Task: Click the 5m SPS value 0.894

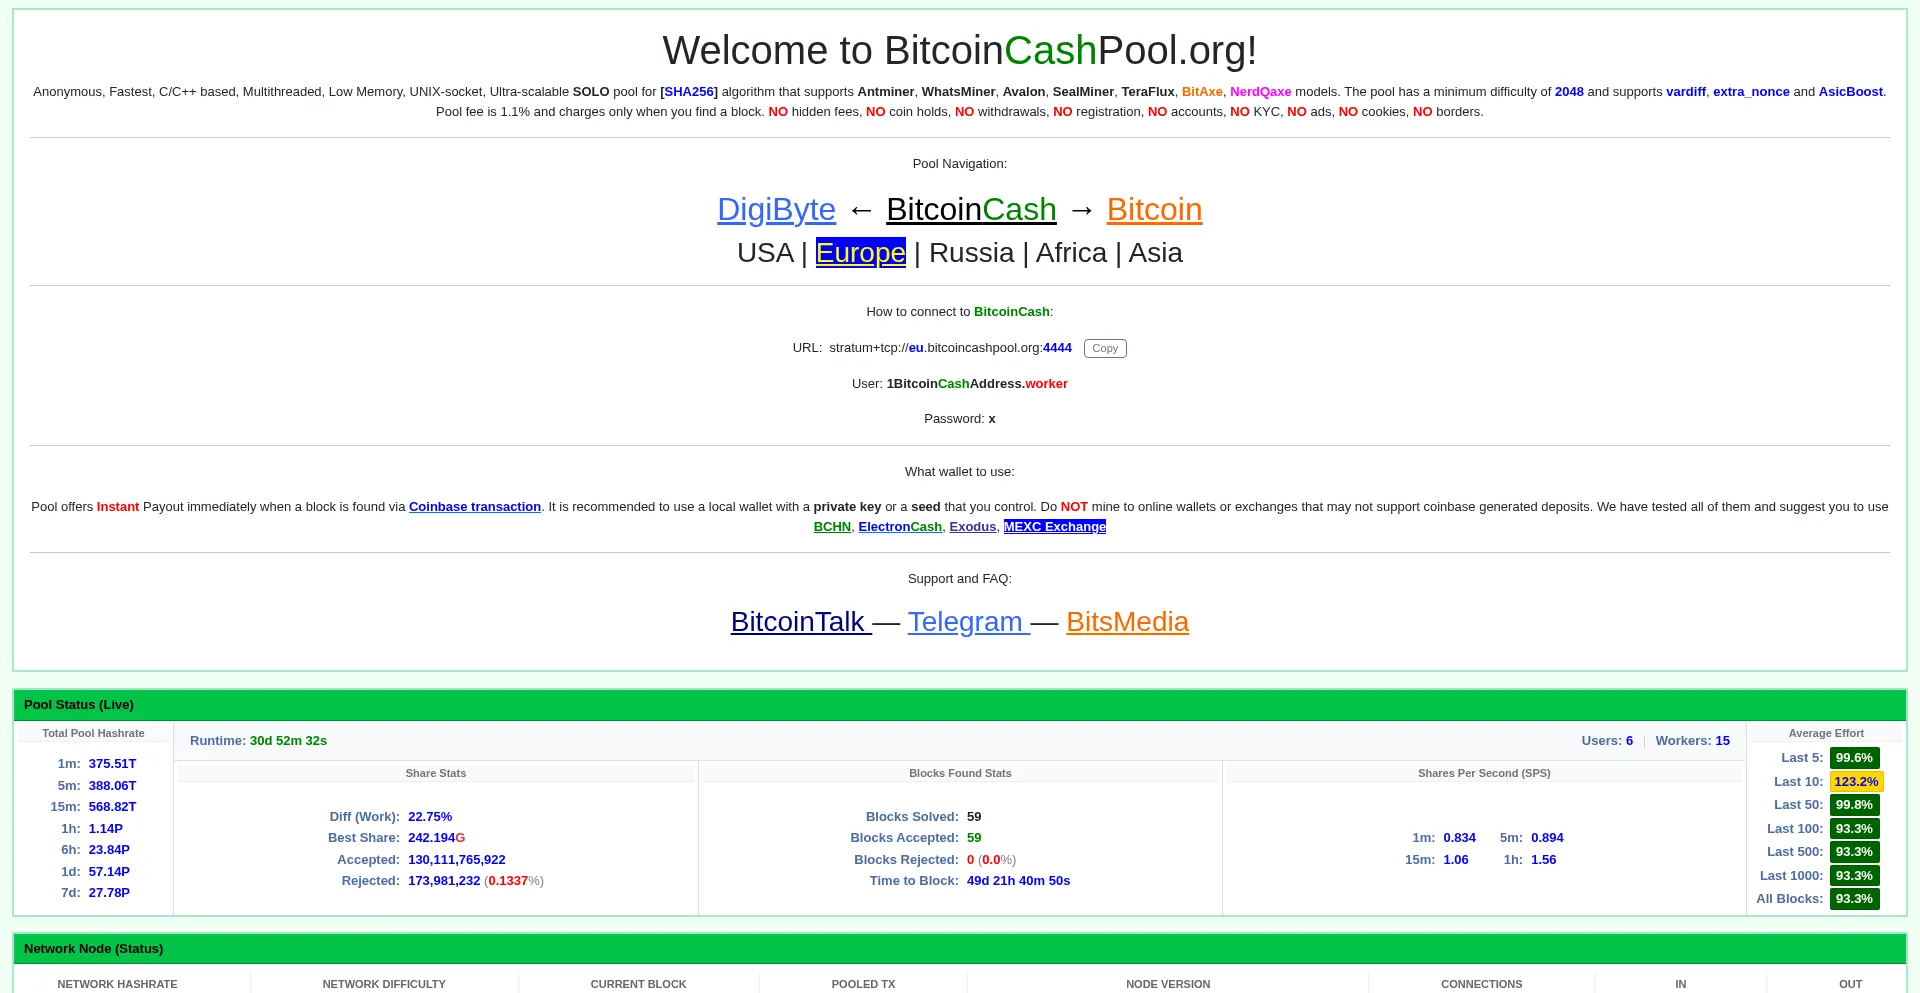Action: (1547, 838)
